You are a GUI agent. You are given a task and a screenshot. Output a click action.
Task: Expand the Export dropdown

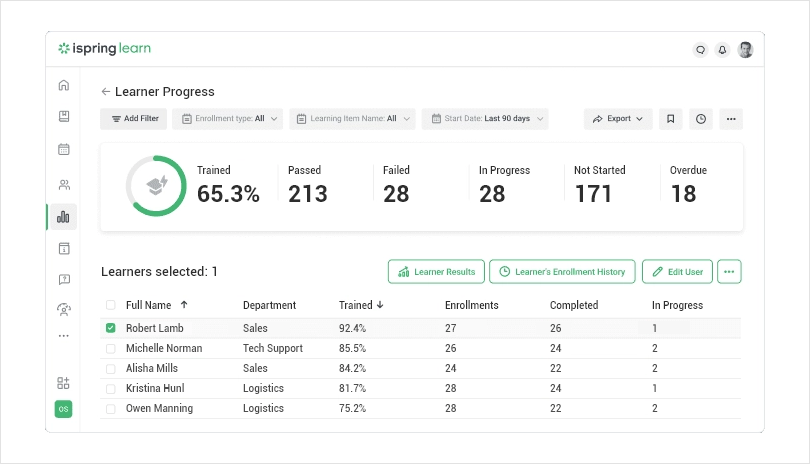coord(618,119)
